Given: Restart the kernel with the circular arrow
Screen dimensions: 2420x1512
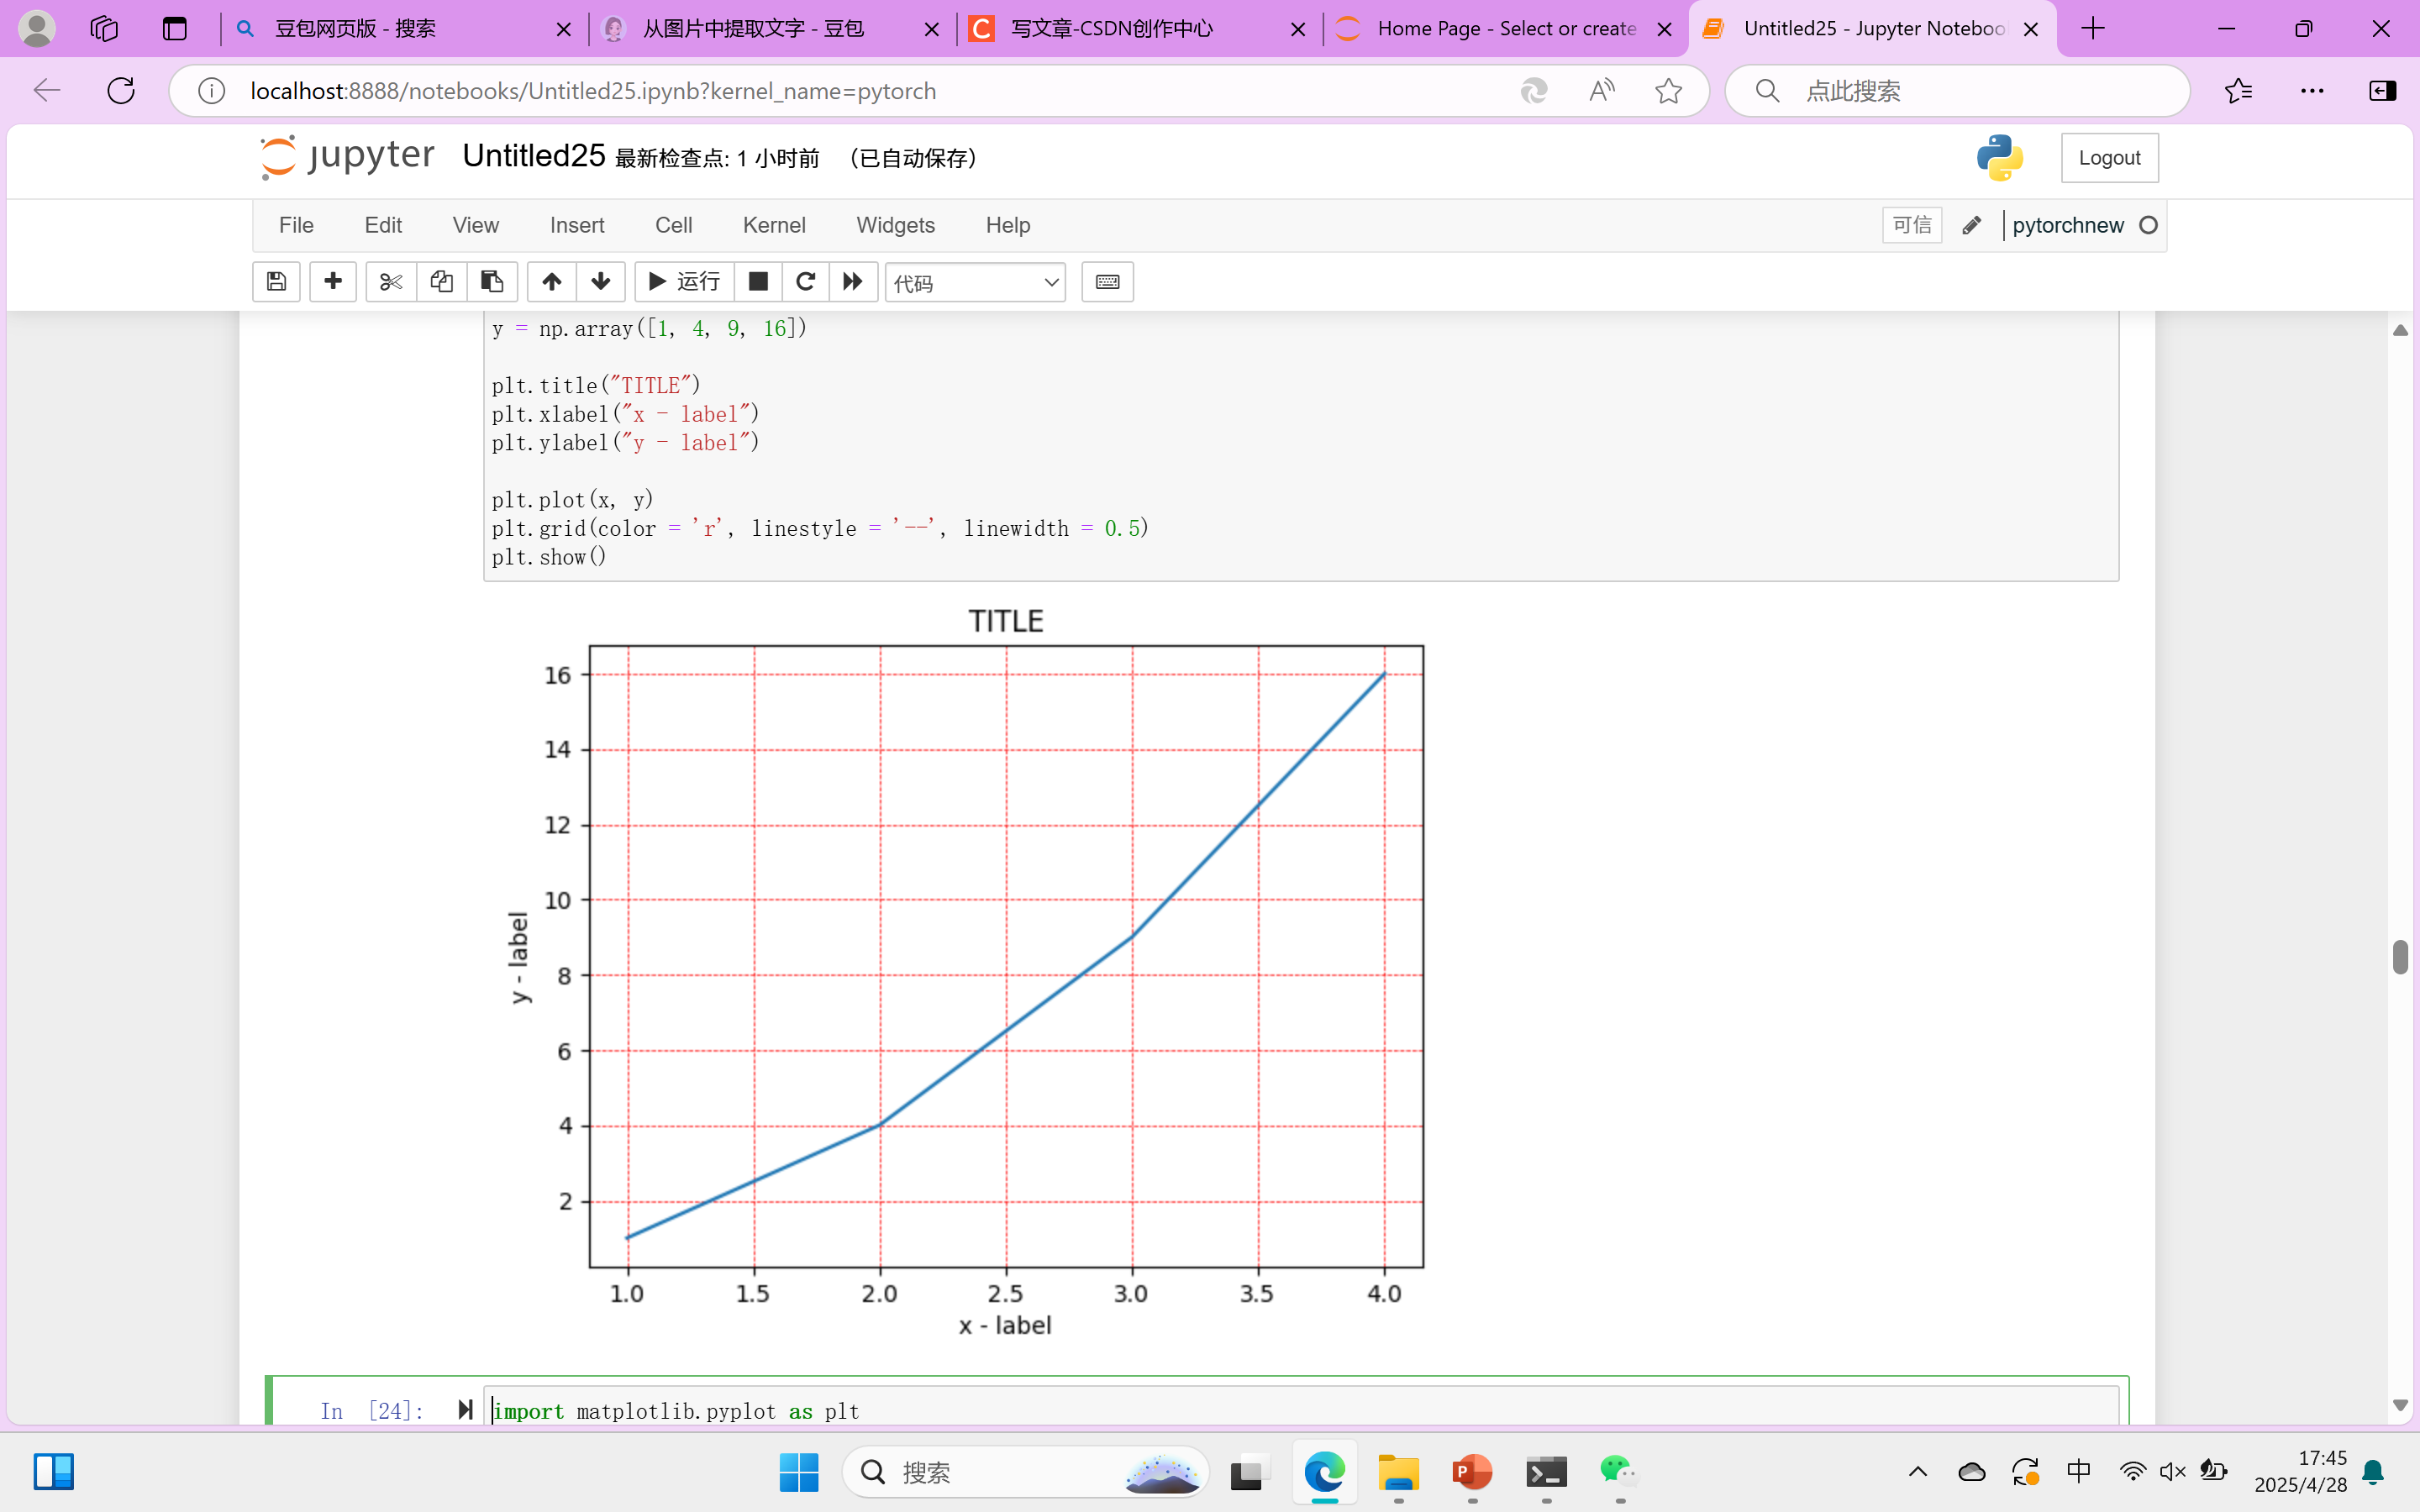Looking at the screenshot, I should click(x=805, y=282).
